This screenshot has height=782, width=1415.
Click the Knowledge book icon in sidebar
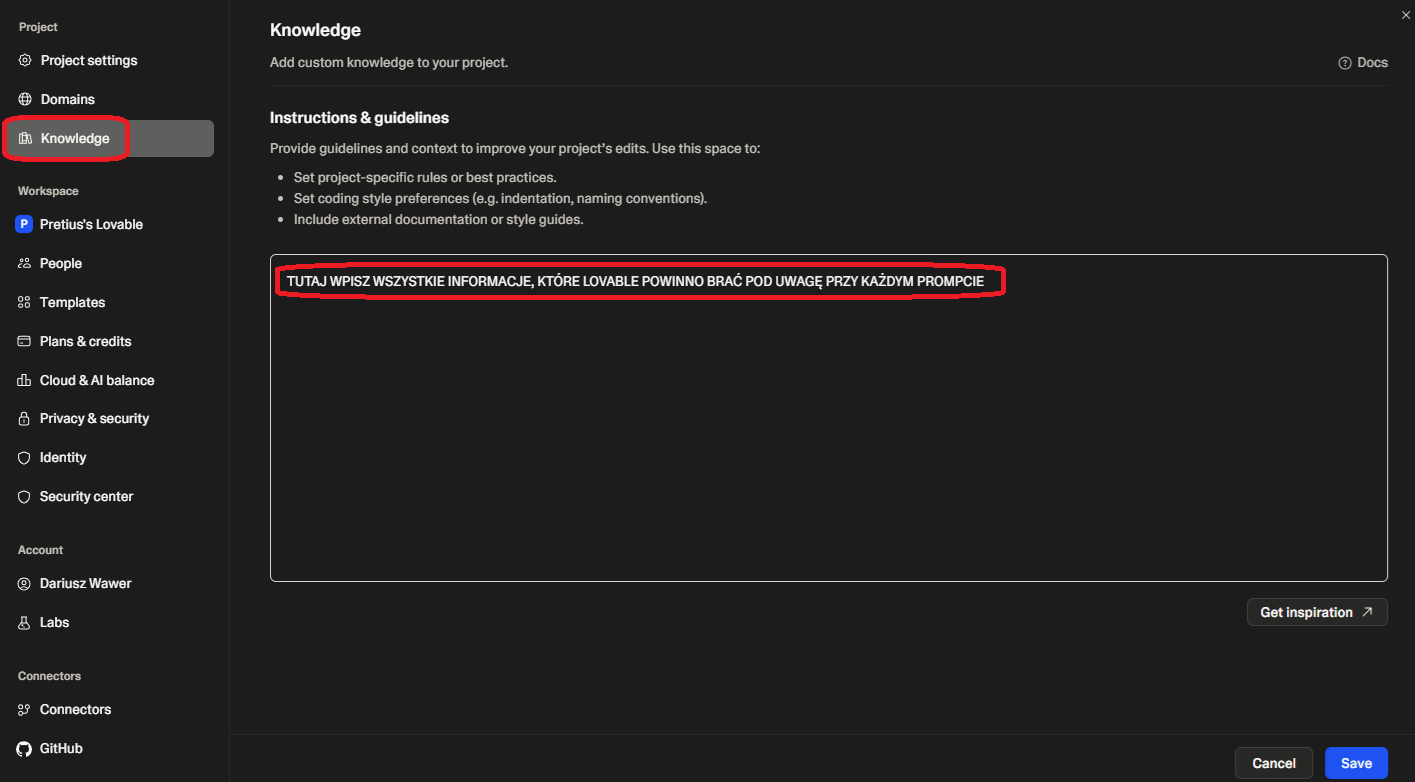[25, 139]
